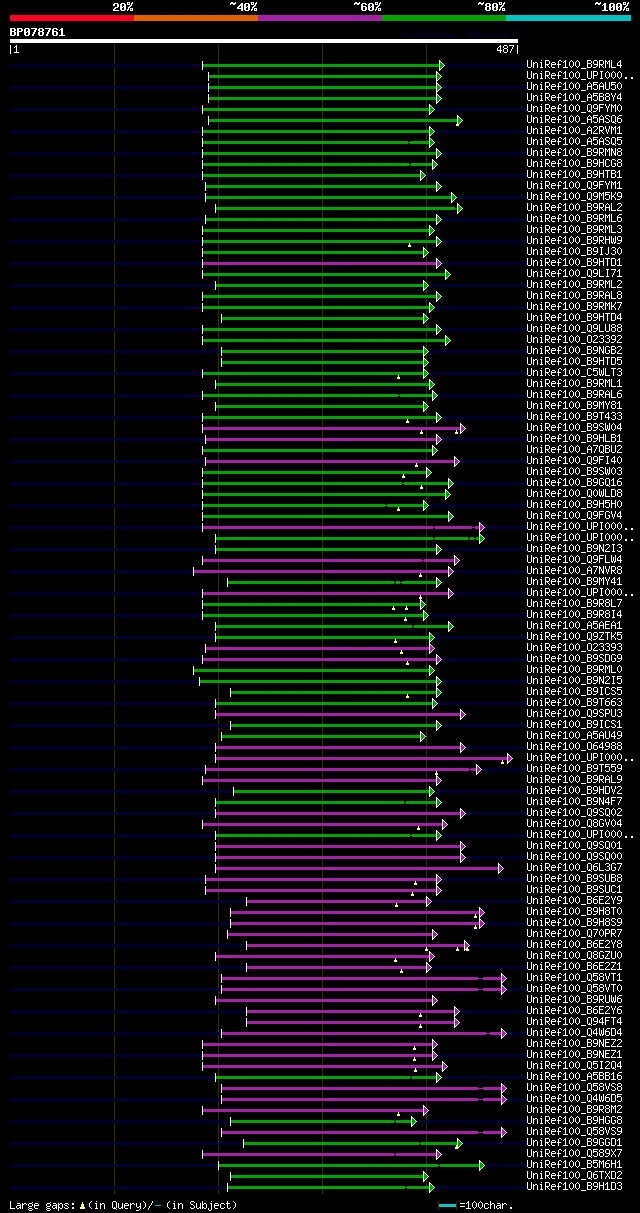Open hit UniRef100_B9N2I3

tap(574, 549)
